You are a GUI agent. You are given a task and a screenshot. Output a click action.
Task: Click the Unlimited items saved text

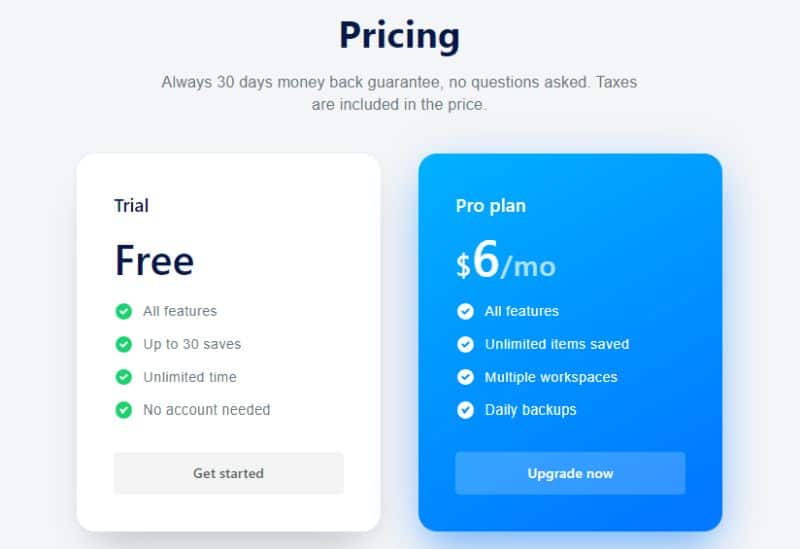tap(557, 344)
